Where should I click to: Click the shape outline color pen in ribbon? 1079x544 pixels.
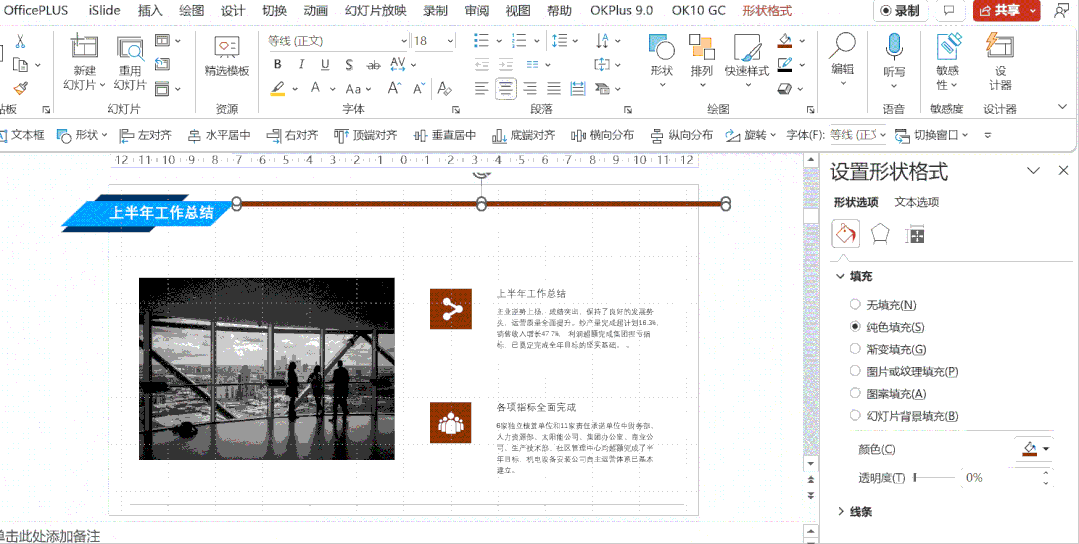click(x=784, y=65)
